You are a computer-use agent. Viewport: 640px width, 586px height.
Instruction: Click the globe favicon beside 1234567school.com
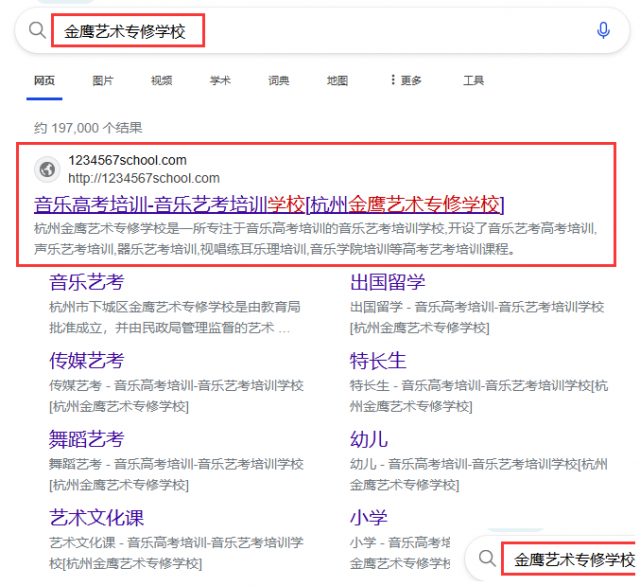(x=47, y=169)
